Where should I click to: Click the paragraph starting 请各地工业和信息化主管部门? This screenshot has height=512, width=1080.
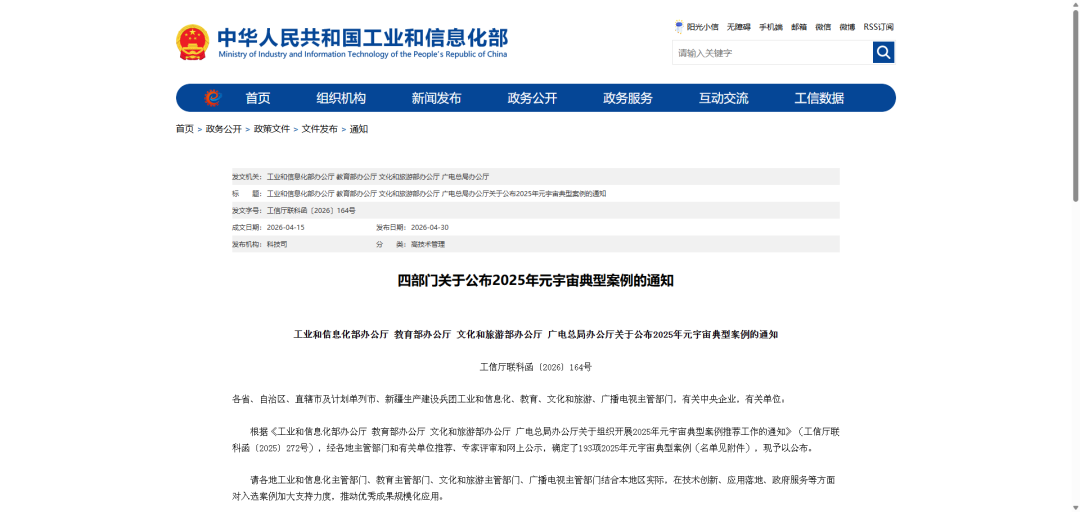click(536, 487)
